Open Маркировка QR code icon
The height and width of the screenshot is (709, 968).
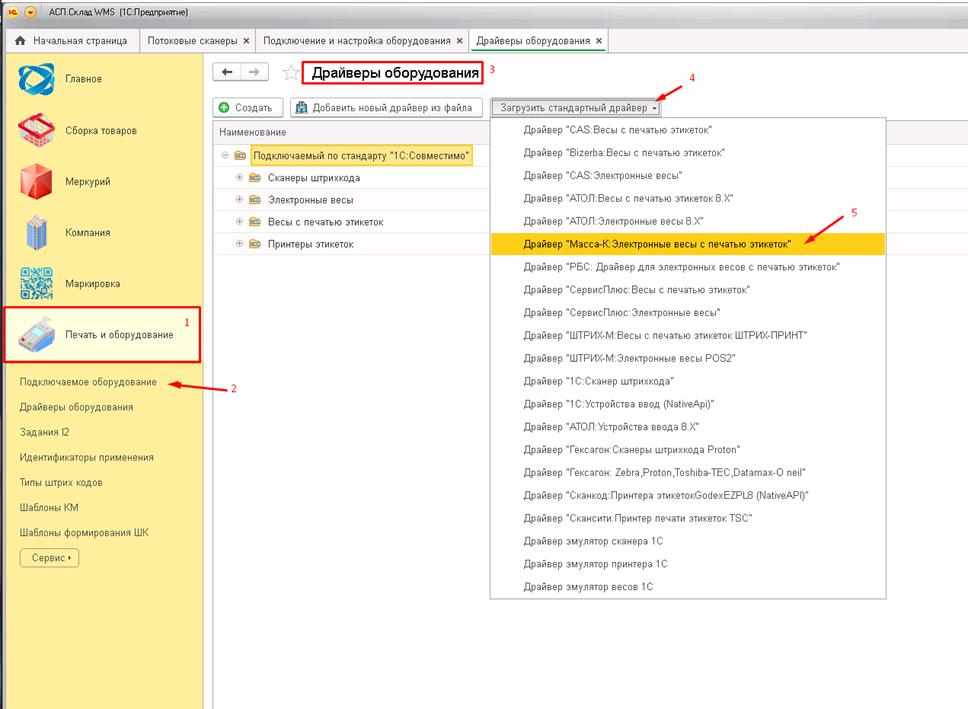pos(36,283)
